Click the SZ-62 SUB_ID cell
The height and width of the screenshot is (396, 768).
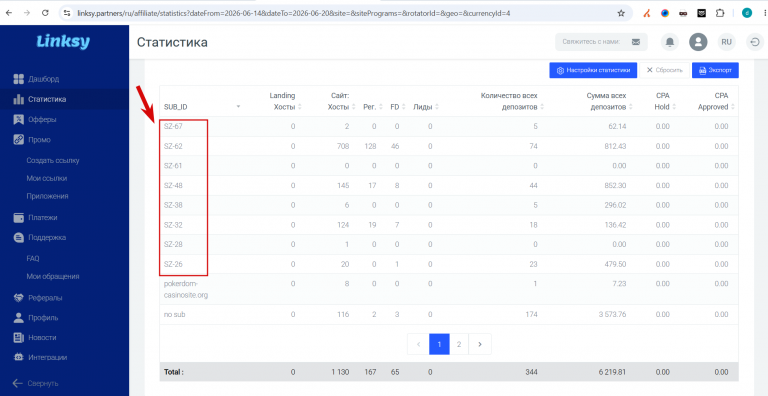[173, 146]
